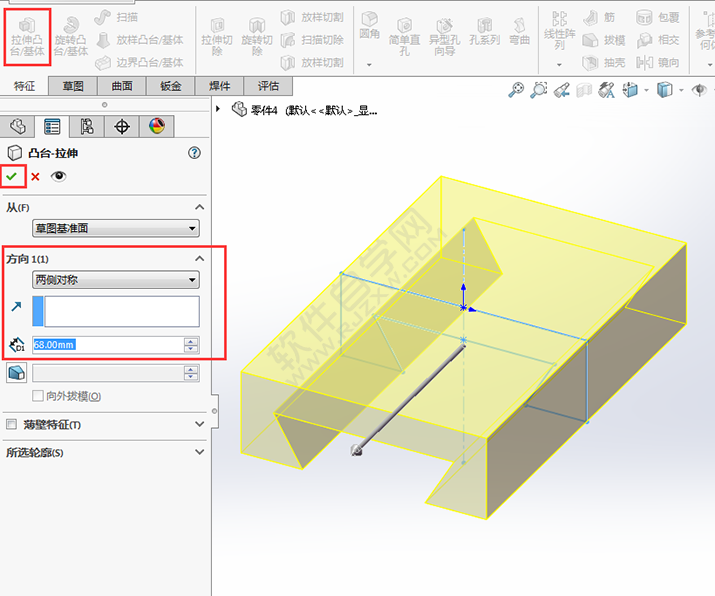Viewport: 715px width, 596px height.
Task: Click the depth 68.00mm input field
Action: point(108,345)
